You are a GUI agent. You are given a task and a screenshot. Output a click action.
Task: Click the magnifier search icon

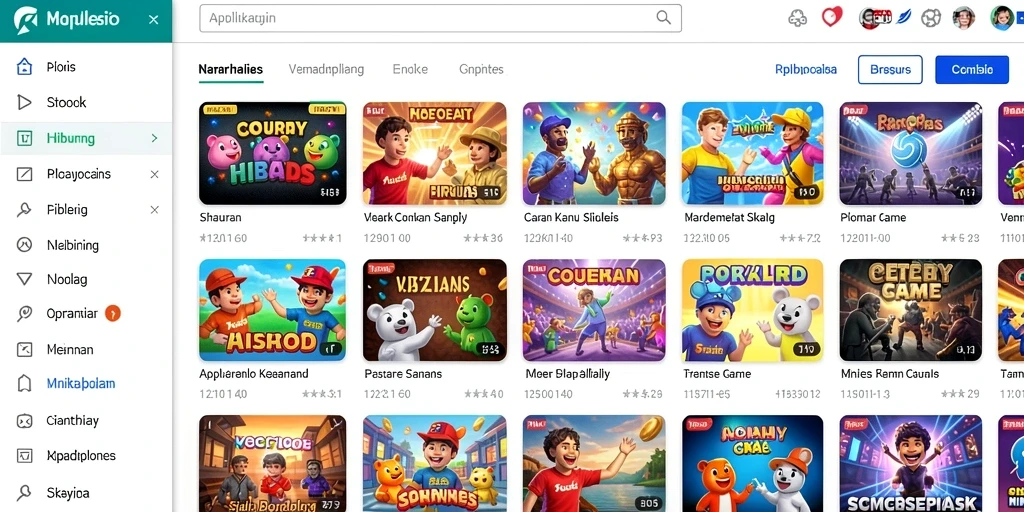pyautogui.click(x=664, y=18)
